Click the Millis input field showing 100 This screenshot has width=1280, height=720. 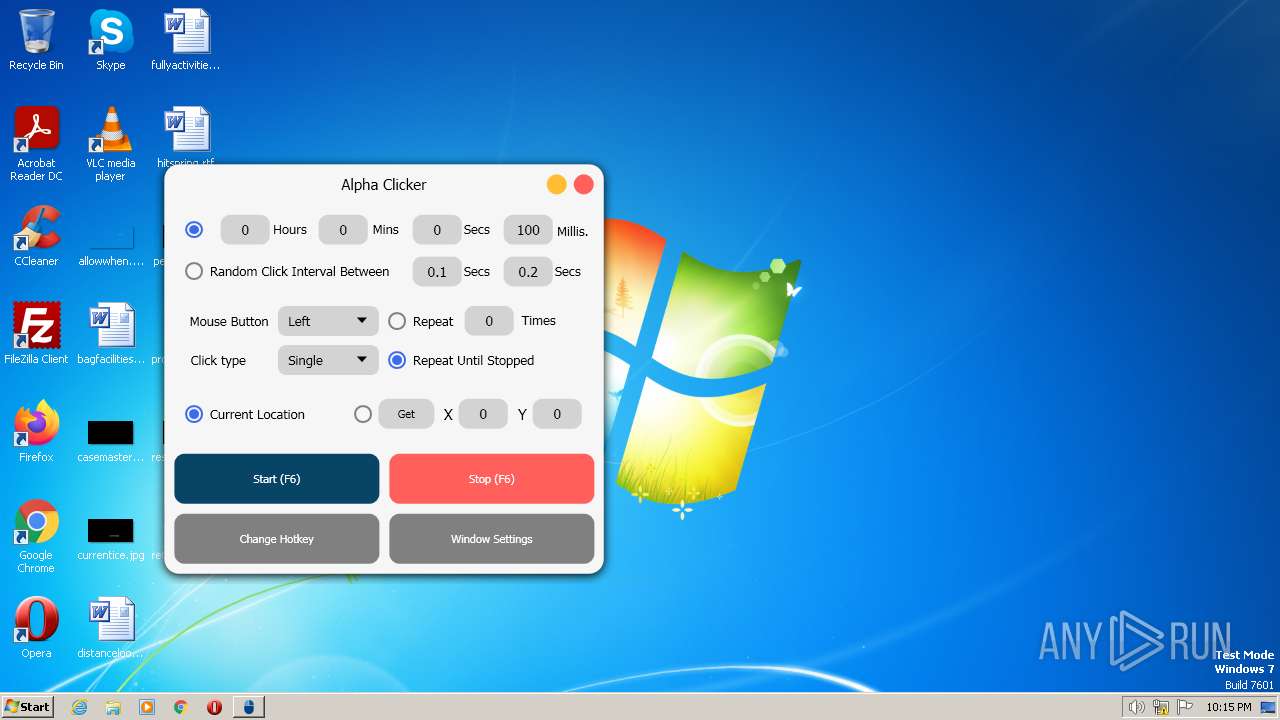[528, 230]
